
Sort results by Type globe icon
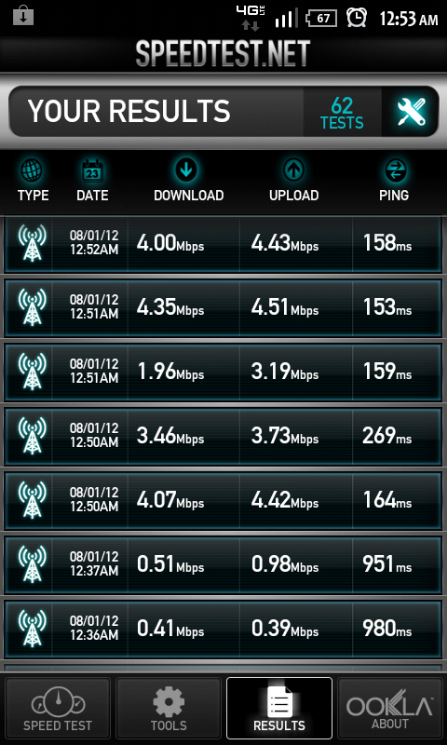[32, 170]
